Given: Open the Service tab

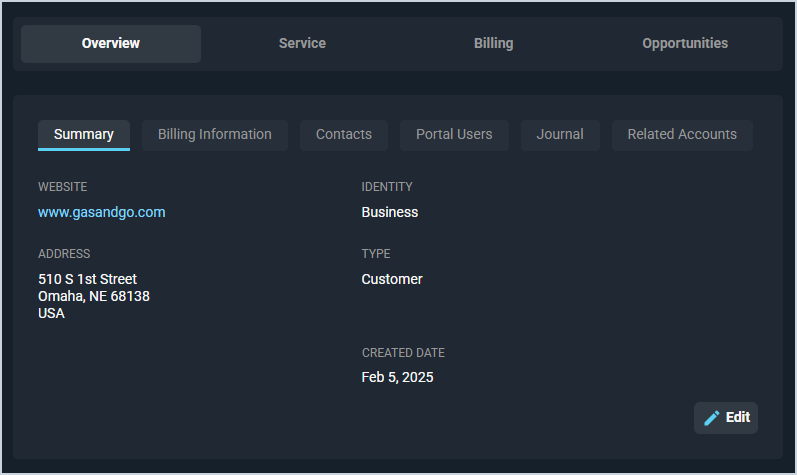Looking at the screenshot, I should click(x=302, y=44).
